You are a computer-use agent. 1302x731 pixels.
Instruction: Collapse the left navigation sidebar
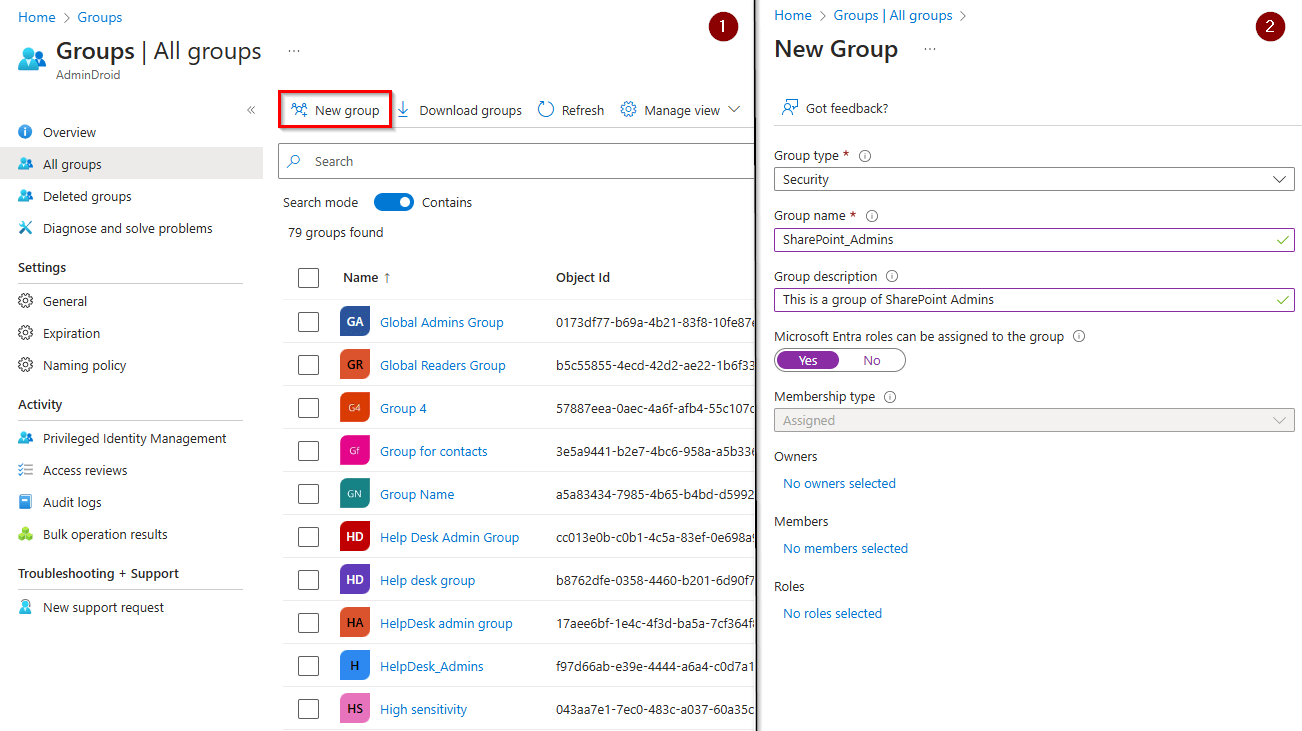tap(251, 110)
